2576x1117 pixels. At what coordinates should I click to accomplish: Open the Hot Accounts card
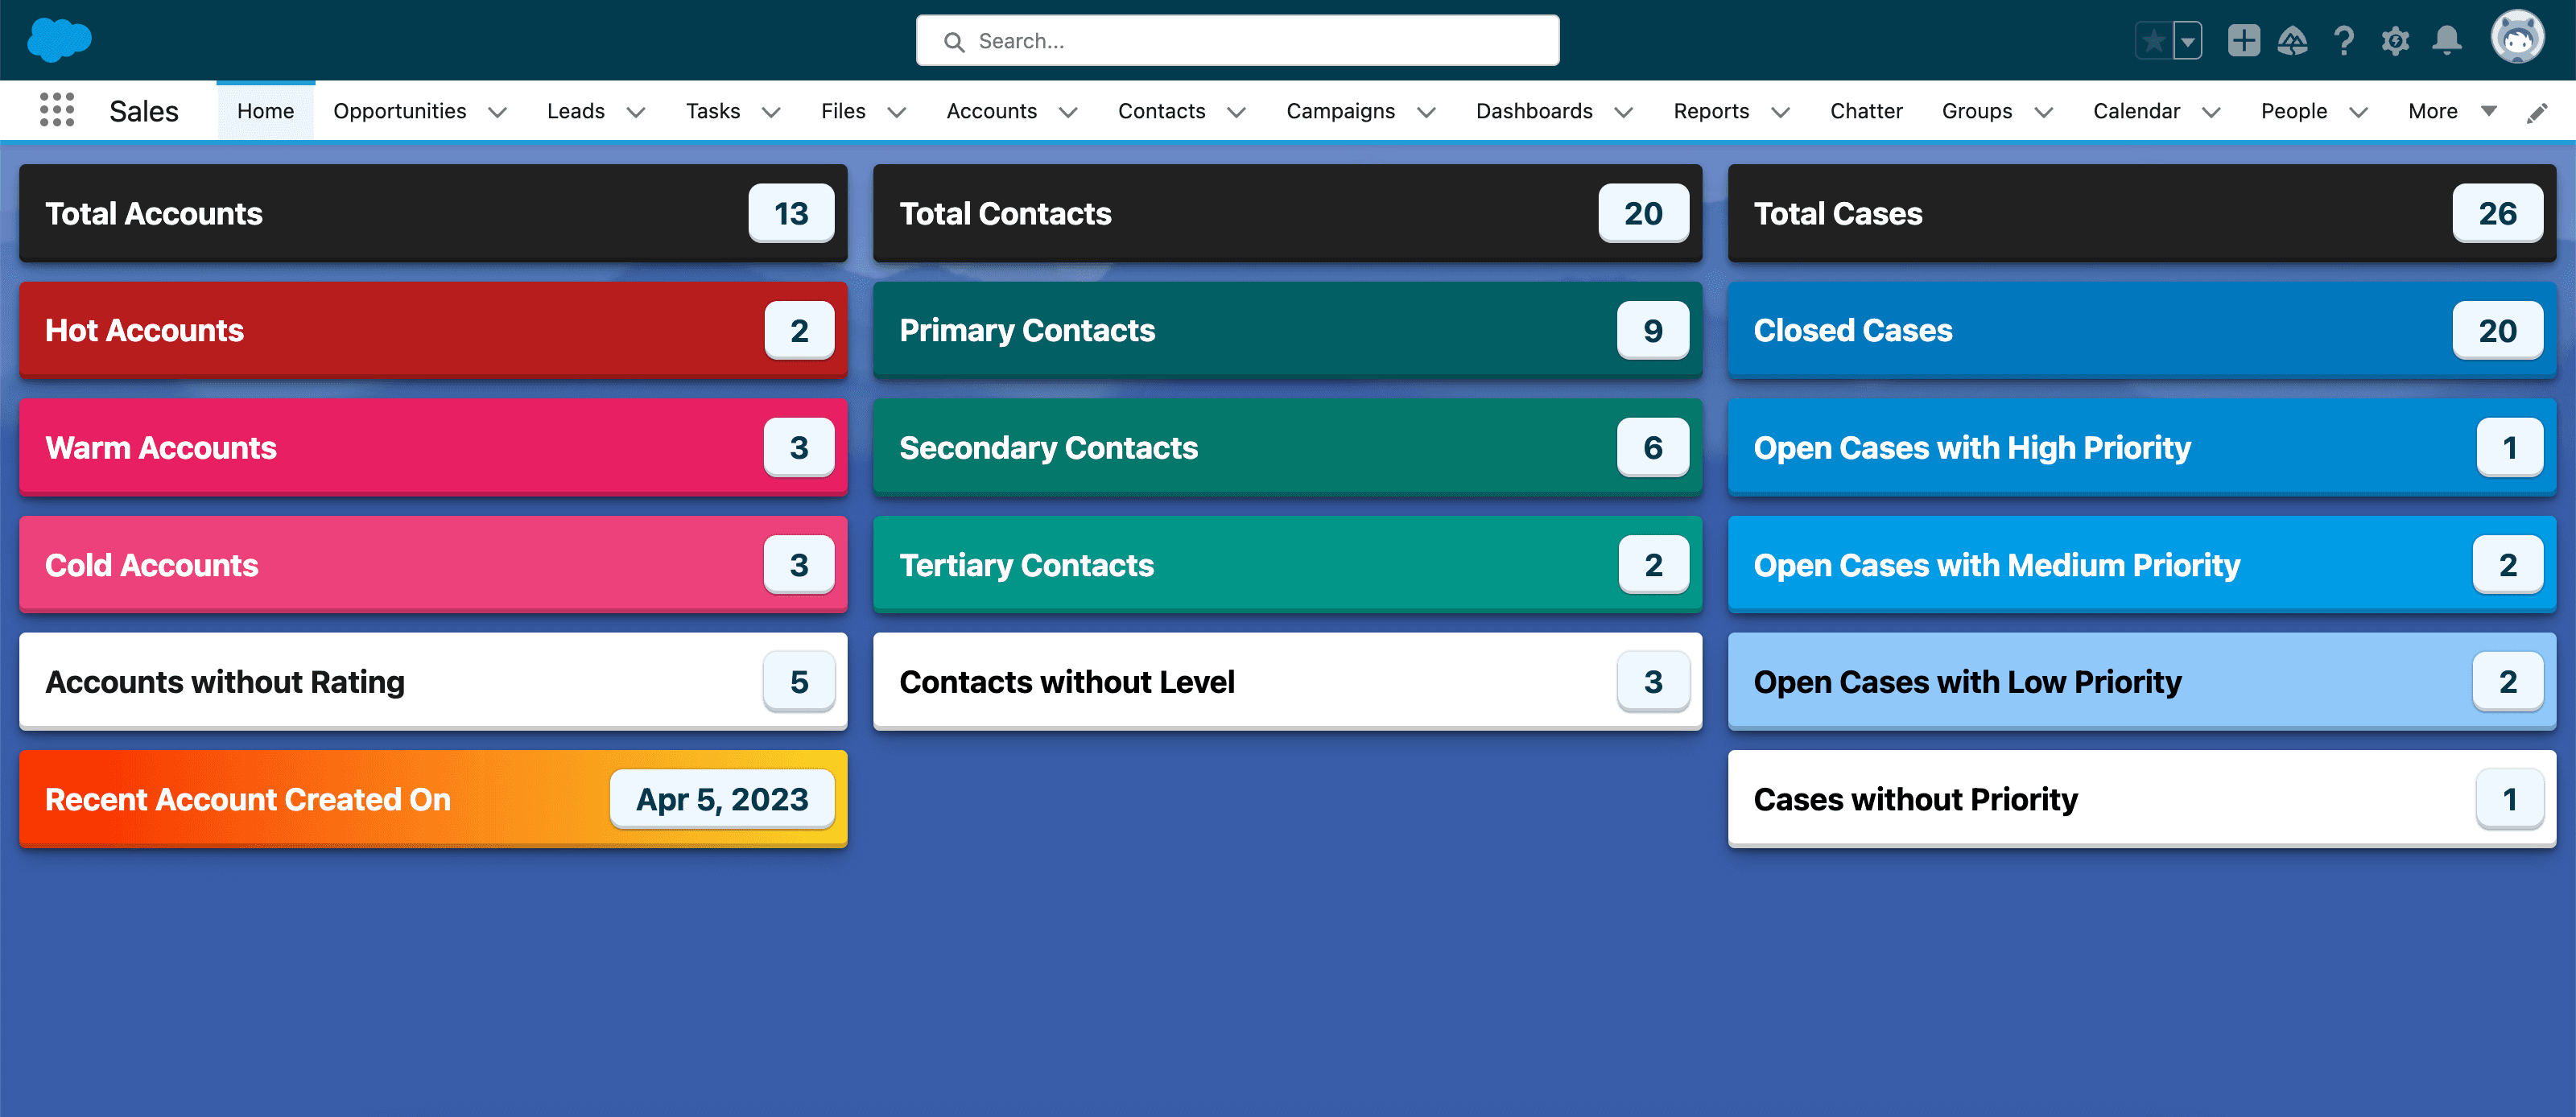pyautogui.click(x=433, y=330)
